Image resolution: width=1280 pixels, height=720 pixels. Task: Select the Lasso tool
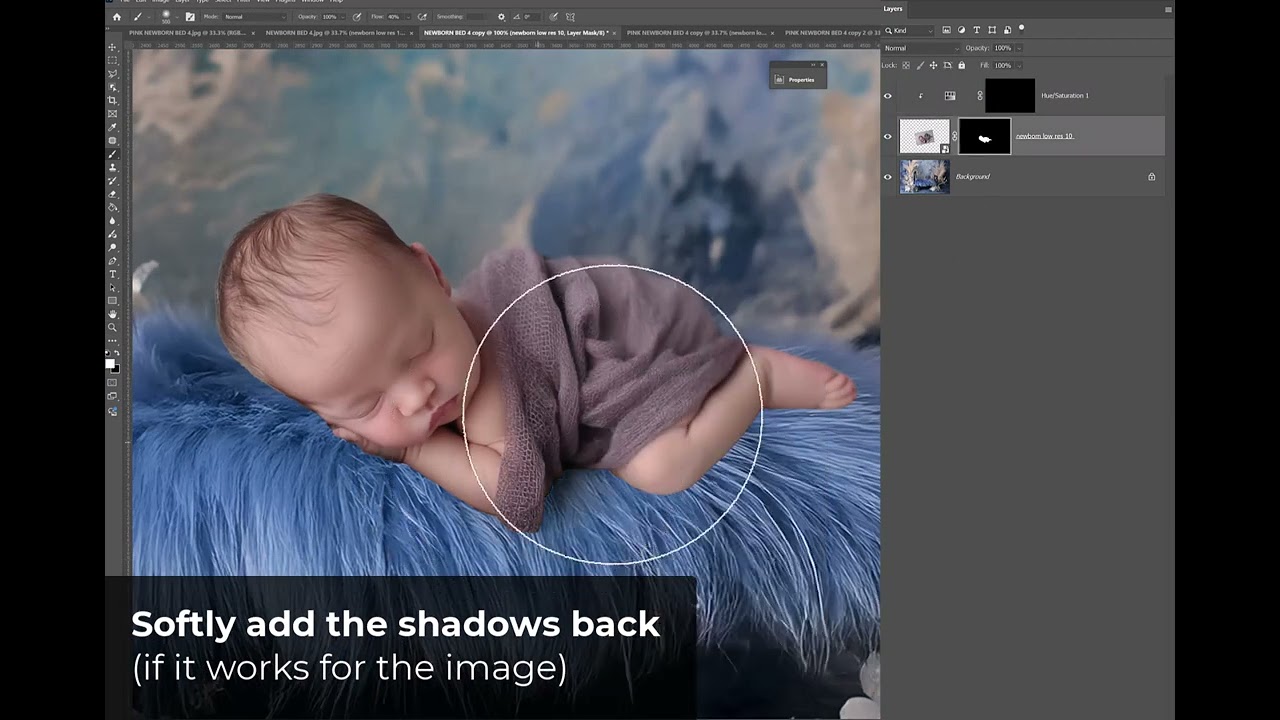tap(112, 74)
